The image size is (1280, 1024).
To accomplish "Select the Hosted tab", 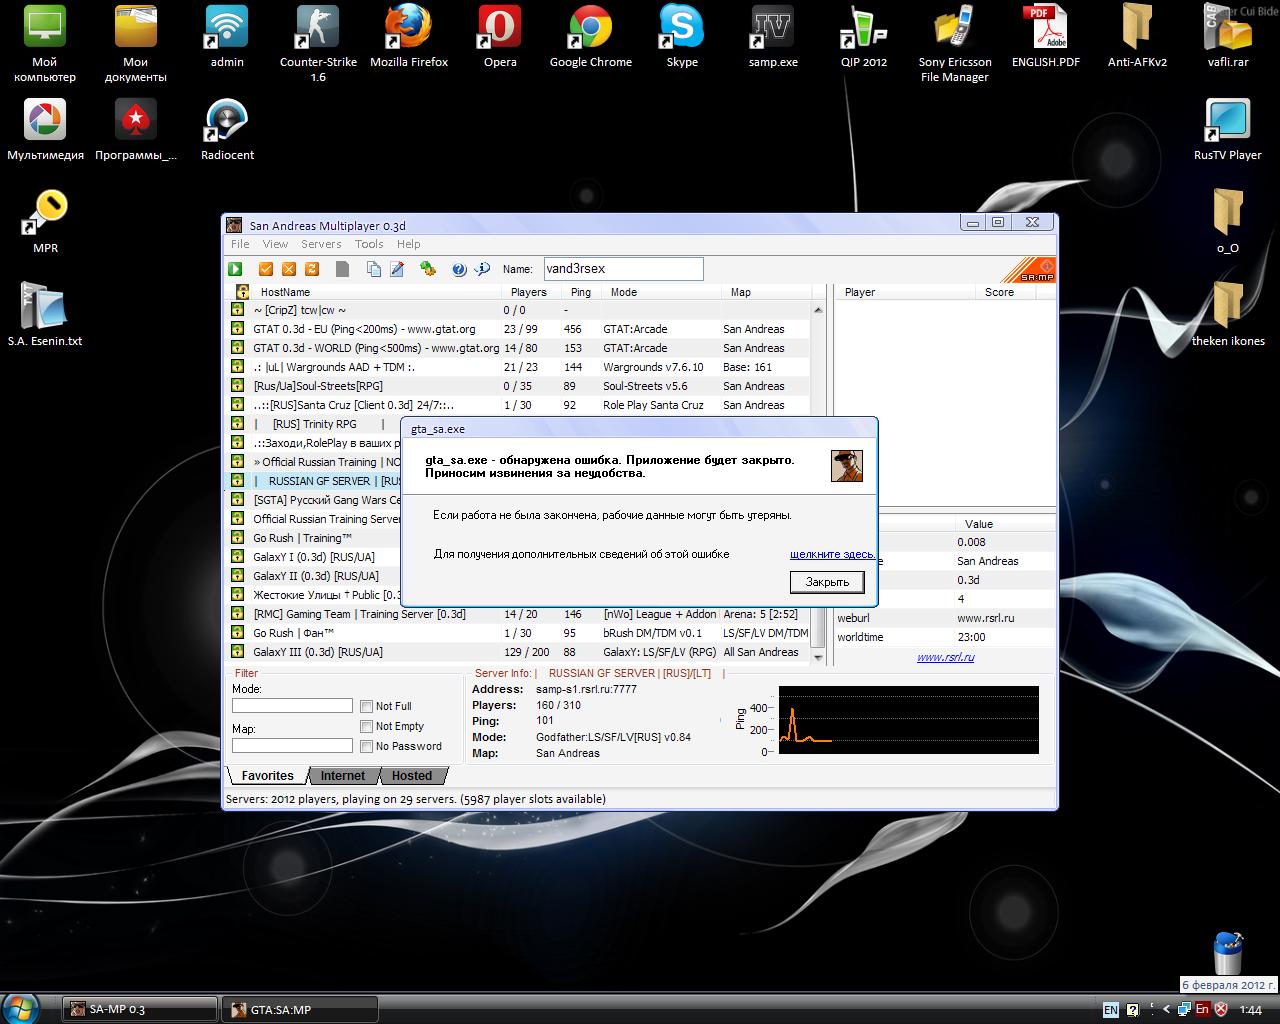I will [x=411, y=776].
